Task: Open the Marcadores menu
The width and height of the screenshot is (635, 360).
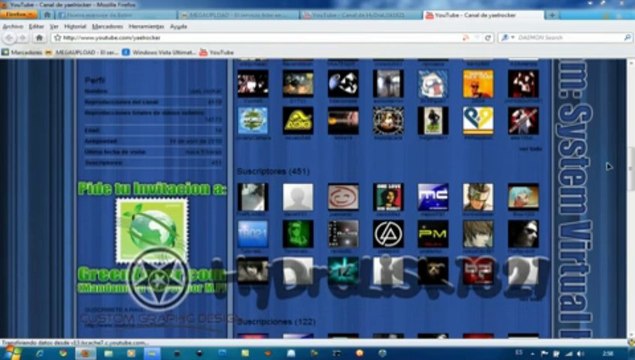Action: [x=107, y=26]
